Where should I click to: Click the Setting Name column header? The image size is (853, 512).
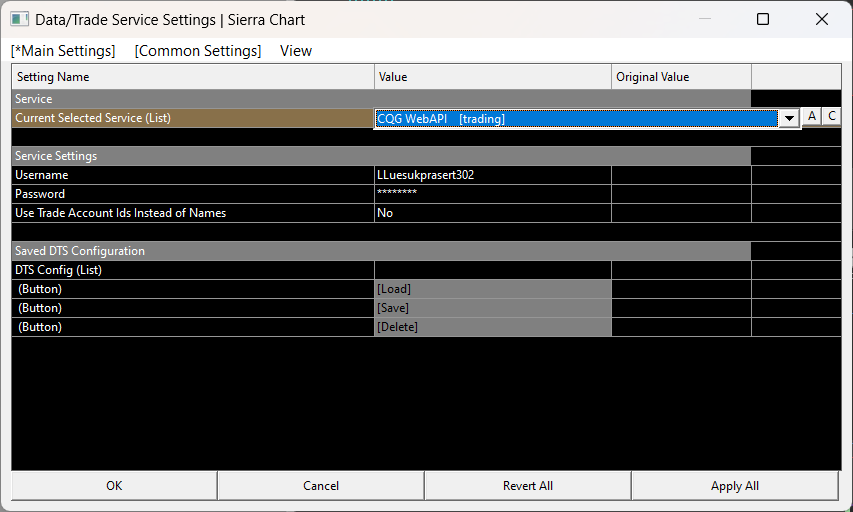[193, 77]
